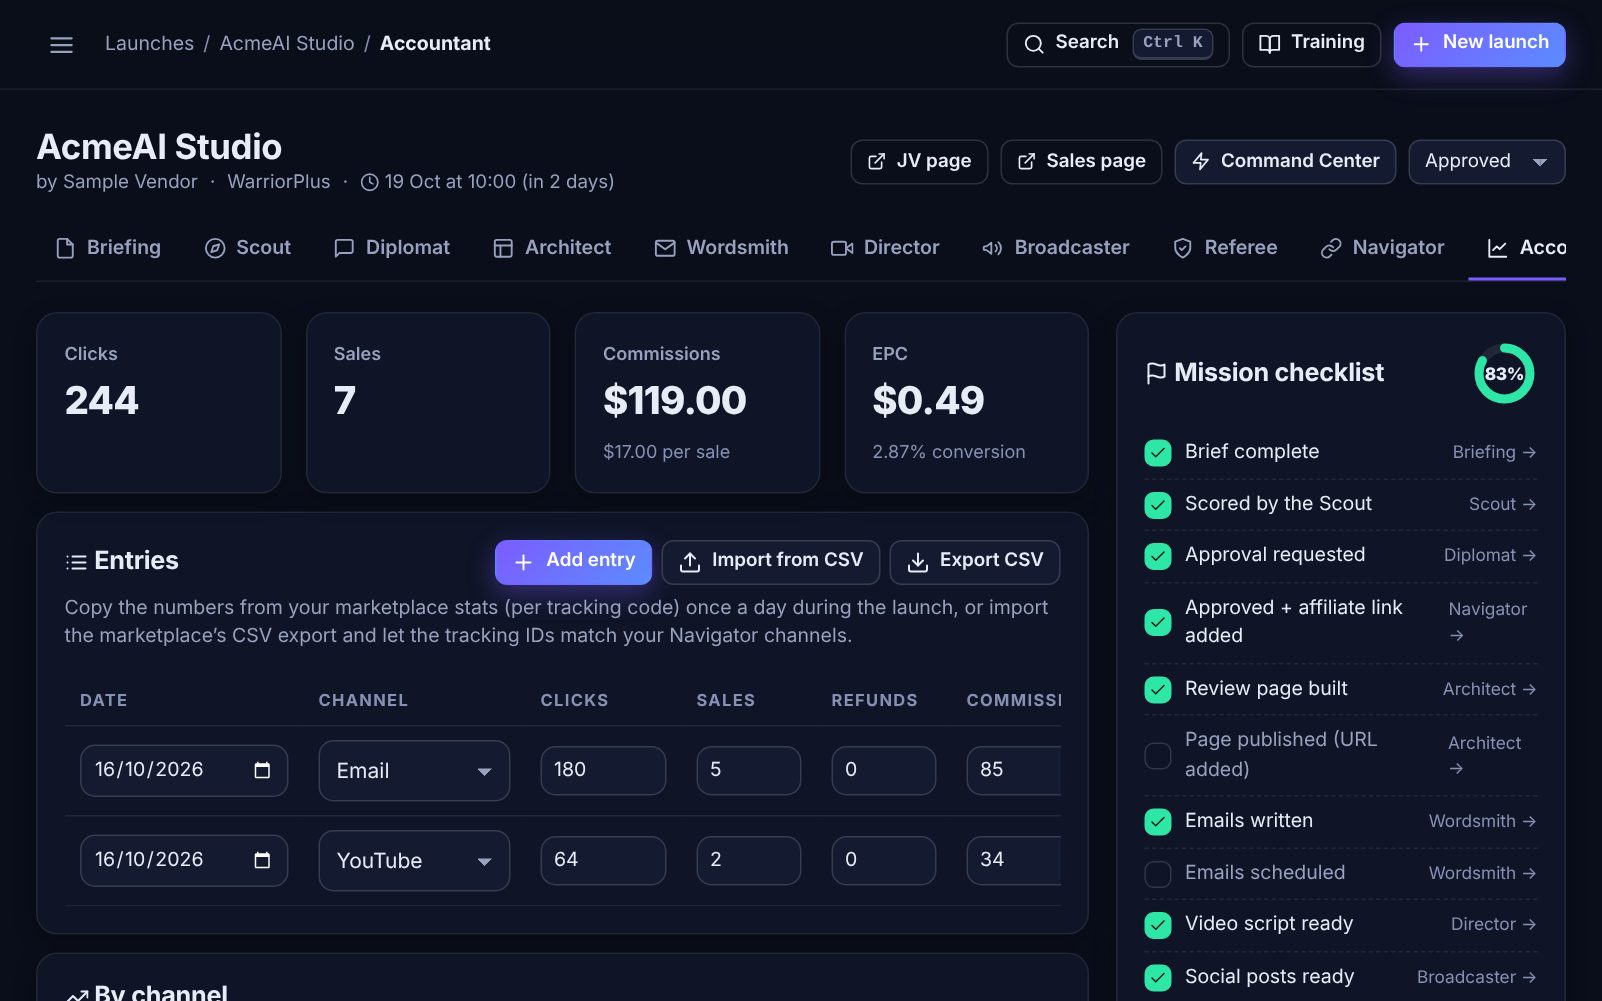Toggle Scored by the Scout checkbox
This screenshot has height=1001, width=1602.
(1158, 505)
